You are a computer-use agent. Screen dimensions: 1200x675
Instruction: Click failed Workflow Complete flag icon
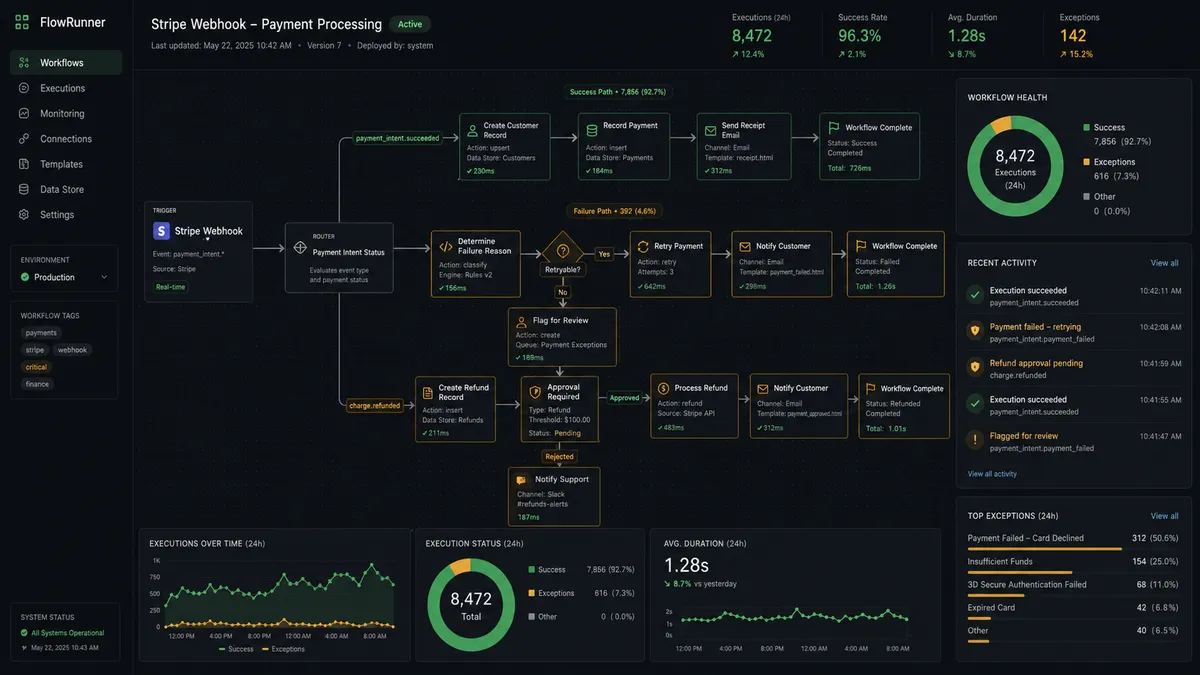[x=860, y=246]
